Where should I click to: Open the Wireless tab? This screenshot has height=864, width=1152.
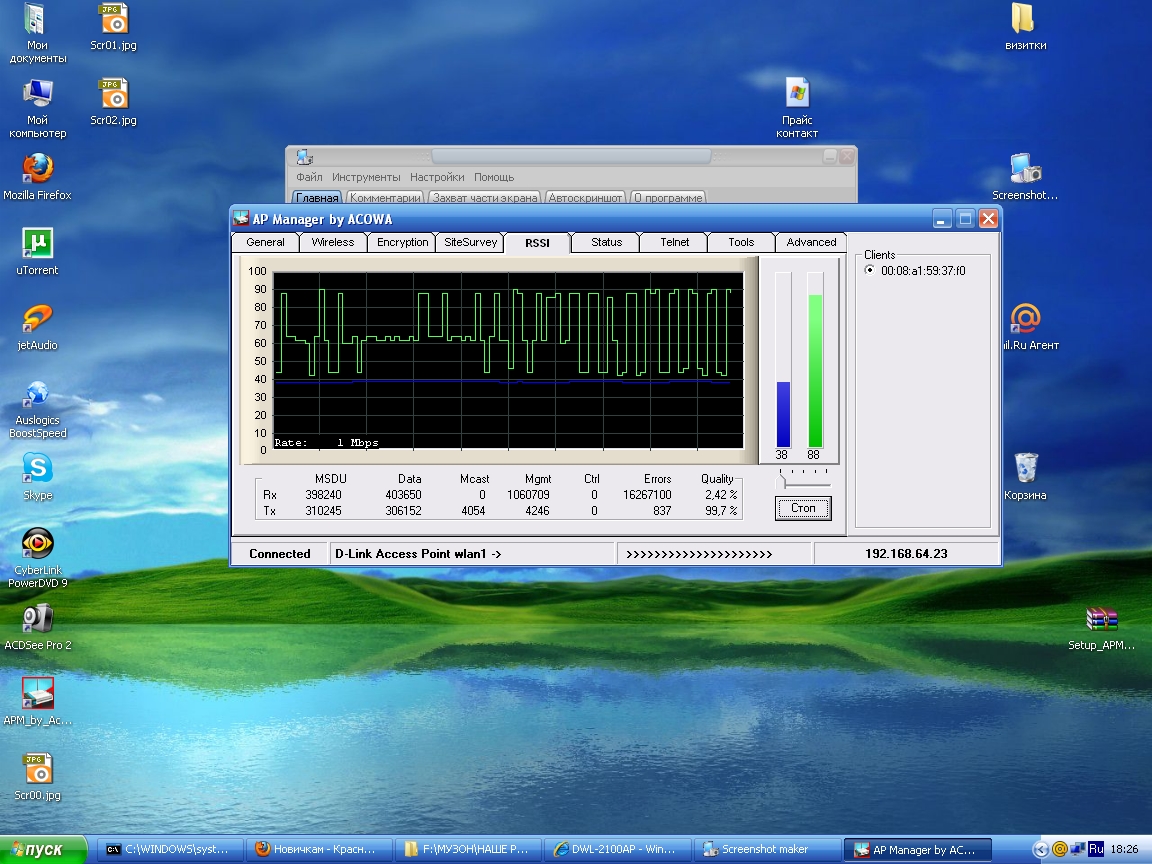[x=332, y=242]
